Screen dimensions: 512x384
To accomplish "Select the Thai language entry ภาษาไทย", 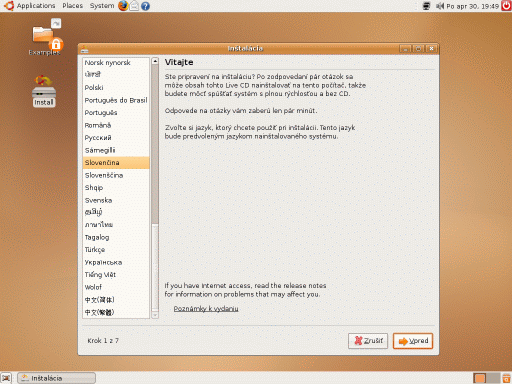I will tap(116, 225).
